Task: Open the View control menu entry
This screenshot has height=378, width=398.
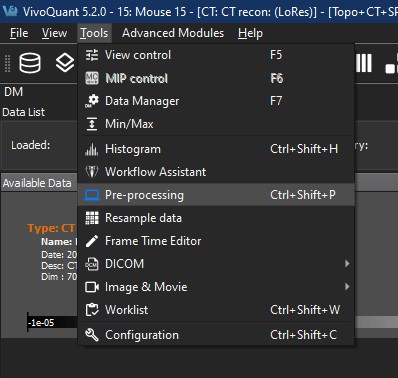Action: [216, 55]
